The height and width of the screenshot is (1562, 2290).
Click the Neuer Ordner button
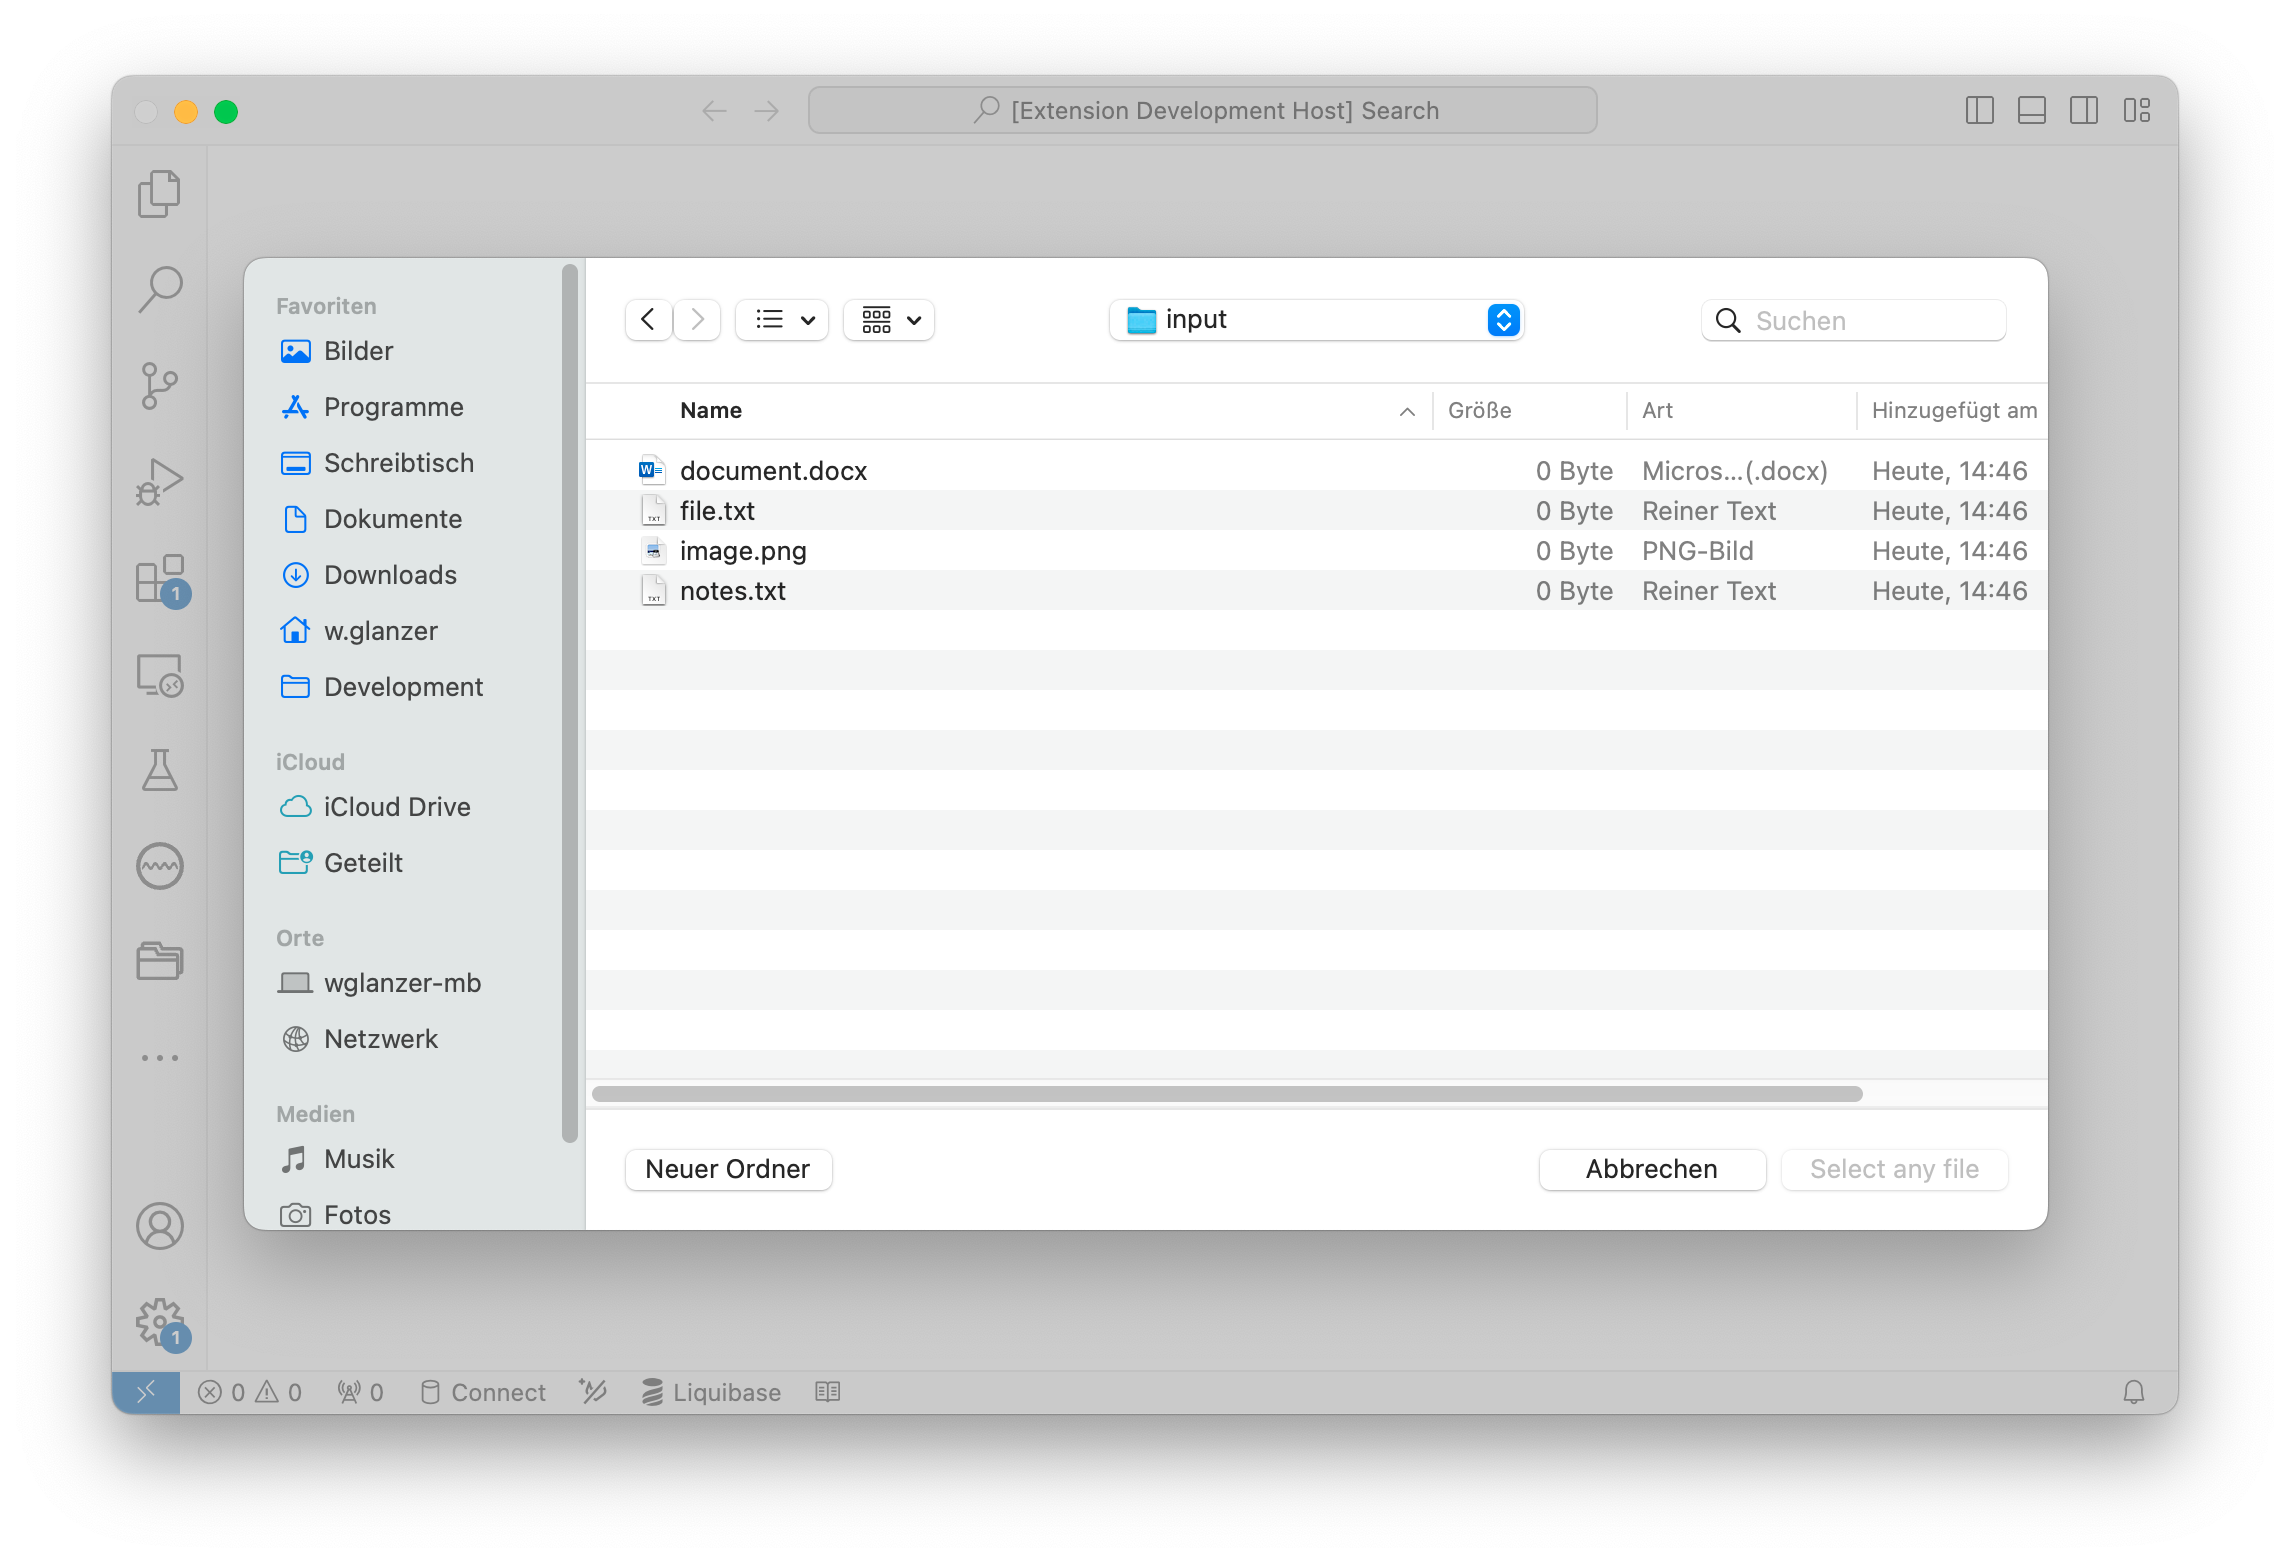pos(728,1169)
